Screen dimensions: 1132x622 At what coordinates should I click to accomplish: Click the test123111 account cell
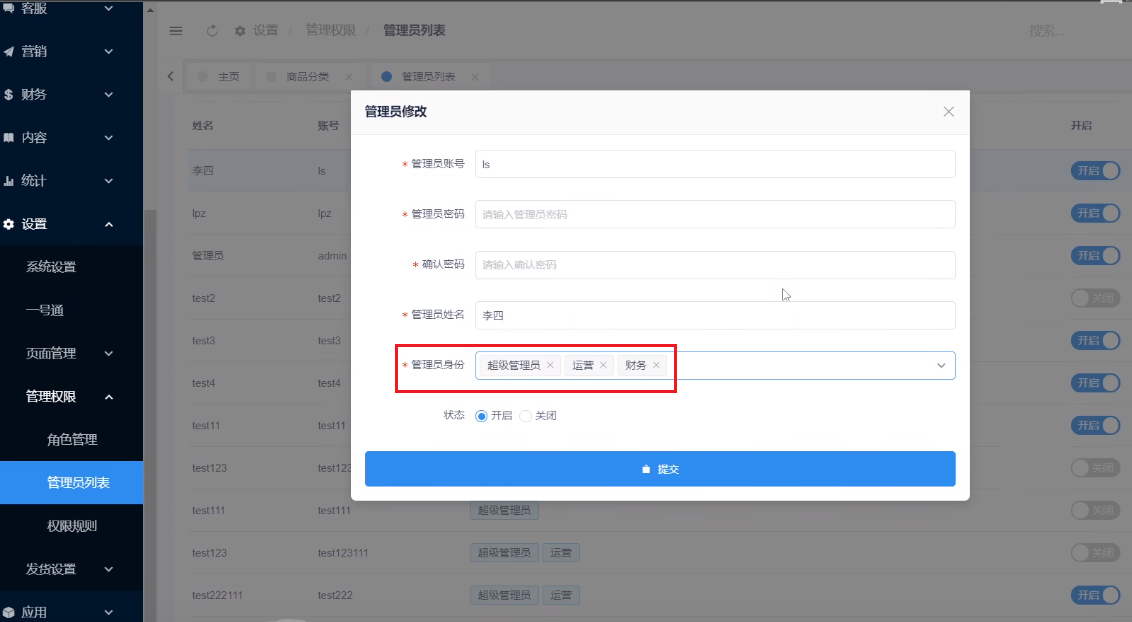coord(343,553)
